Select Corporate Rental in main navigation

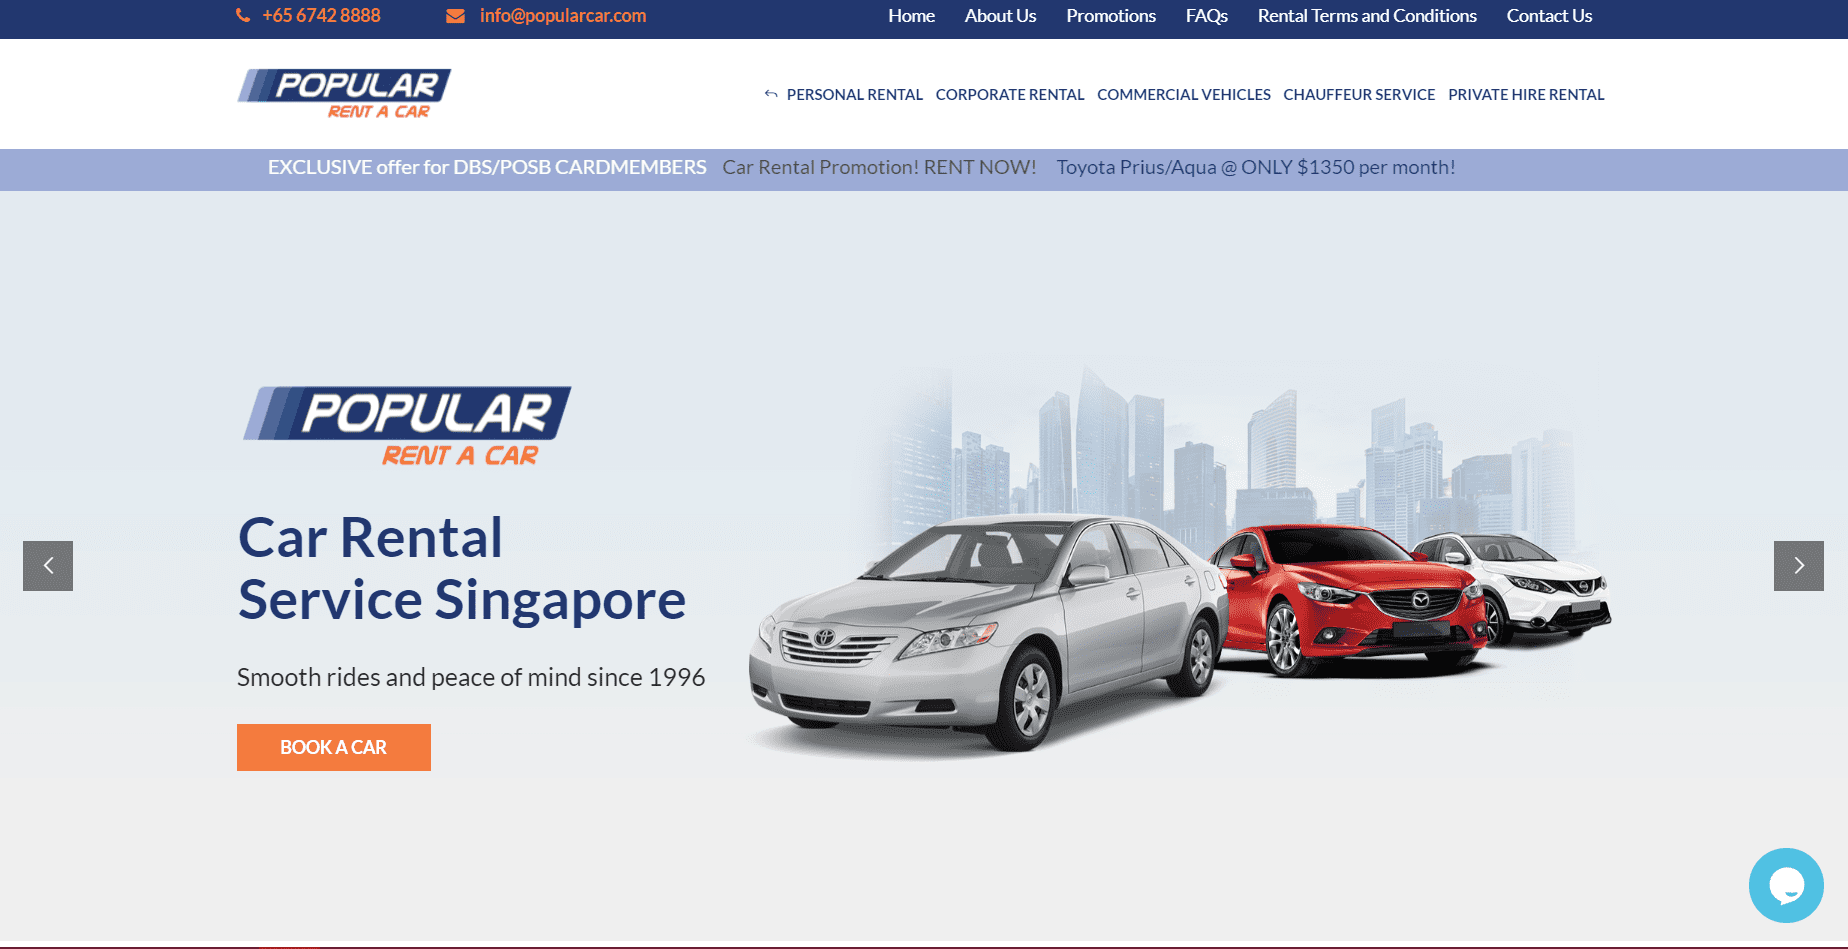pos(1010,95)
